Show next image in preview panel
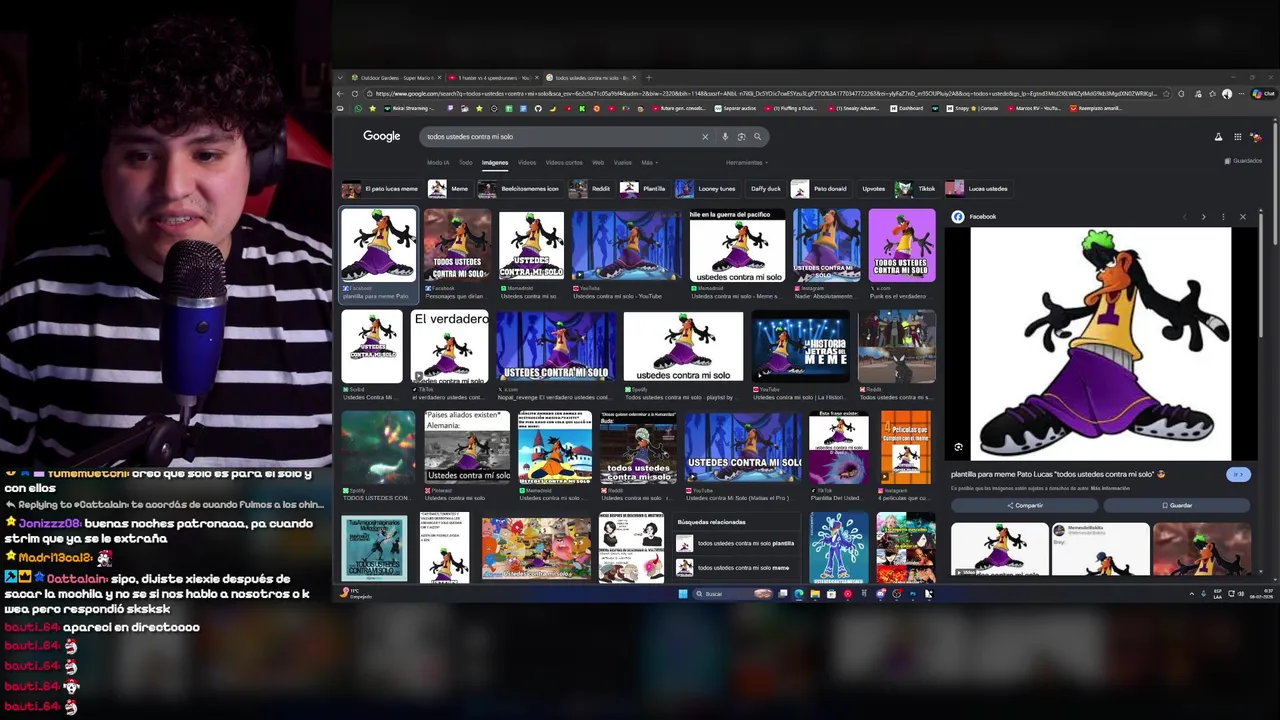Viewport: 1280px width, 720px height. (x=1203, y=217)
